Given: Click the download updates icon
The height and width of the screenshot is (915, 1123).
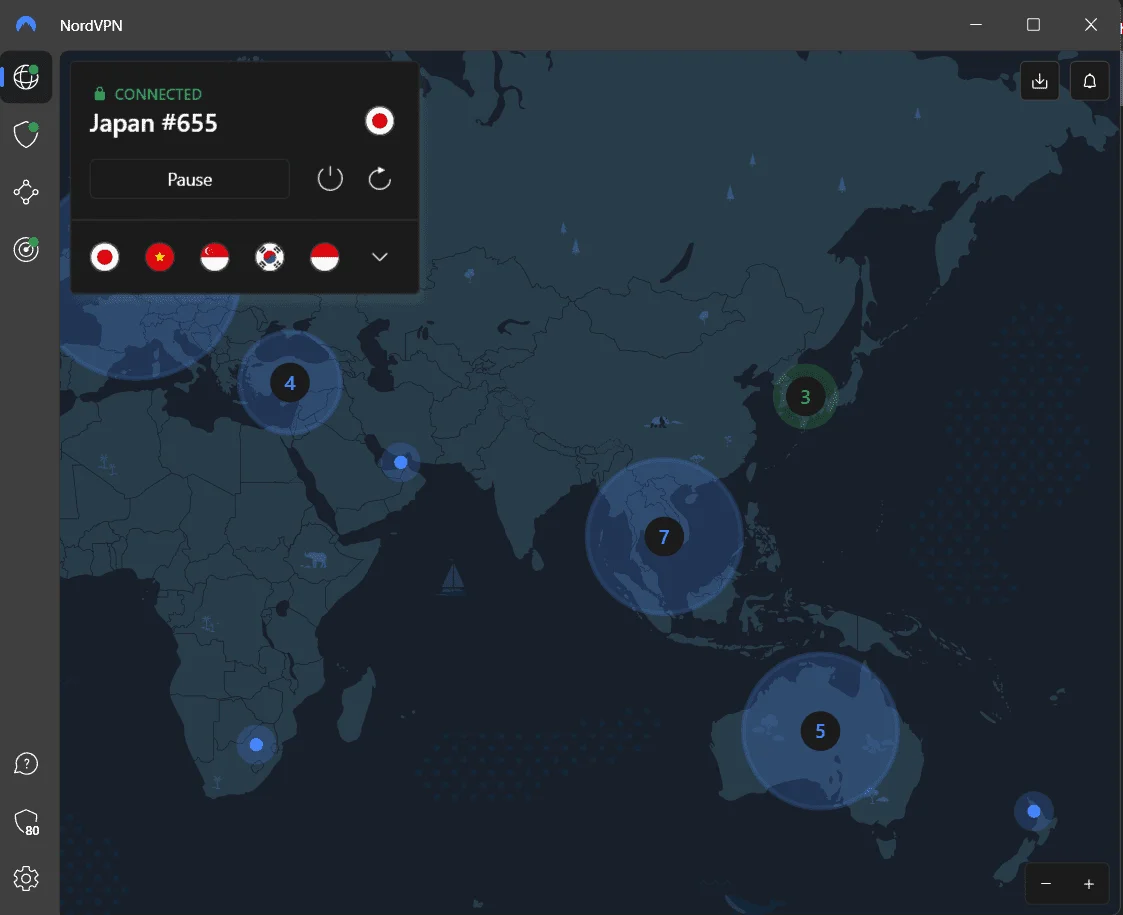Looking at the screenshot, I should 1039,81.
